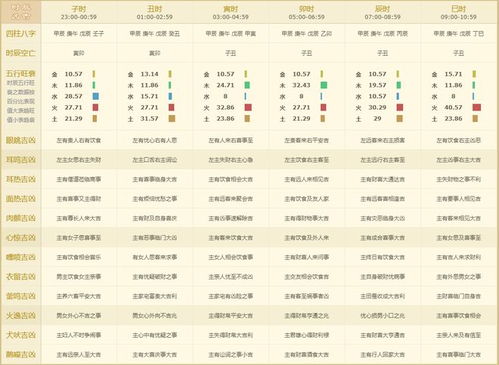Screen dimensions: 499x365
Task: Click the 子丑 cell in the 巳时 column
Action: point(459,53)
